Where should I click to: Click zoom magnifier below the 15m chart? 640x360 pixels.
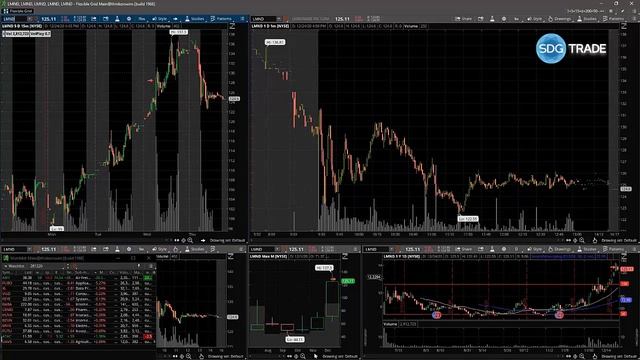tap(190, 240)
